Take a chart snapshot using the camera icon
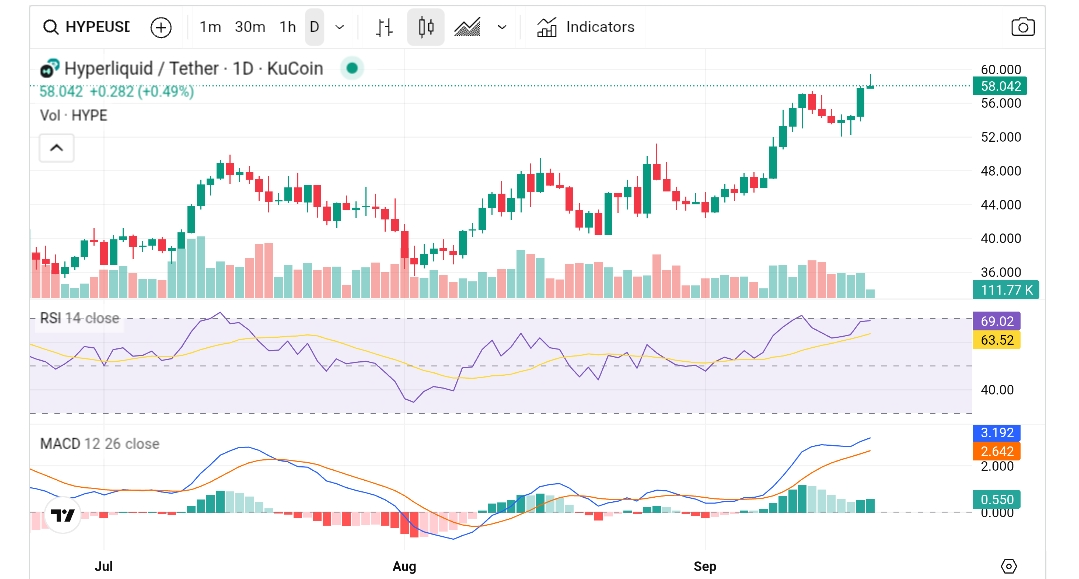Viewport: 1079px width, 579px height. click(1023, 27)
